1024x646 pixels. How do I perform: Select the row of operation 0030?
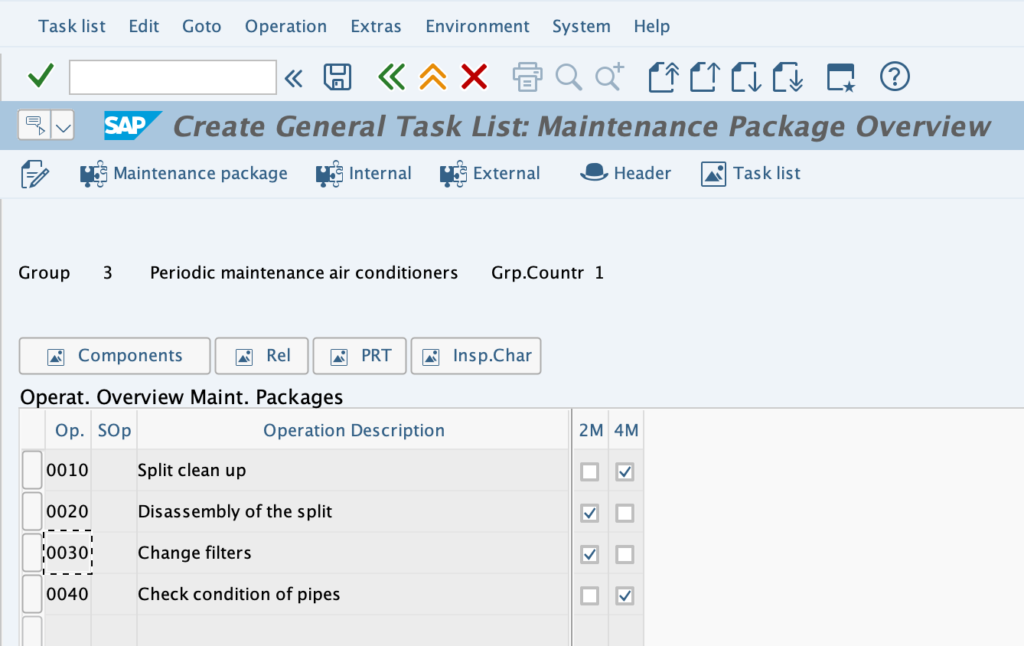coord(32,553)
